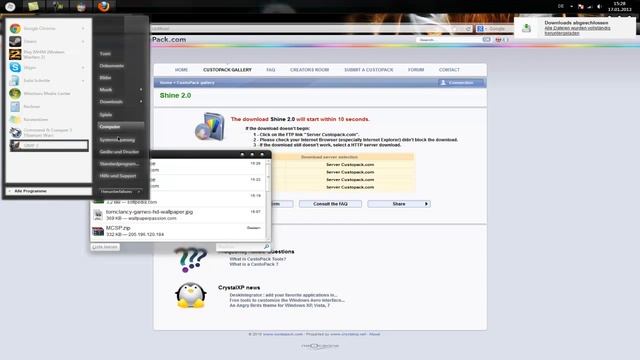Open Firefox from the taskbar

104,6
